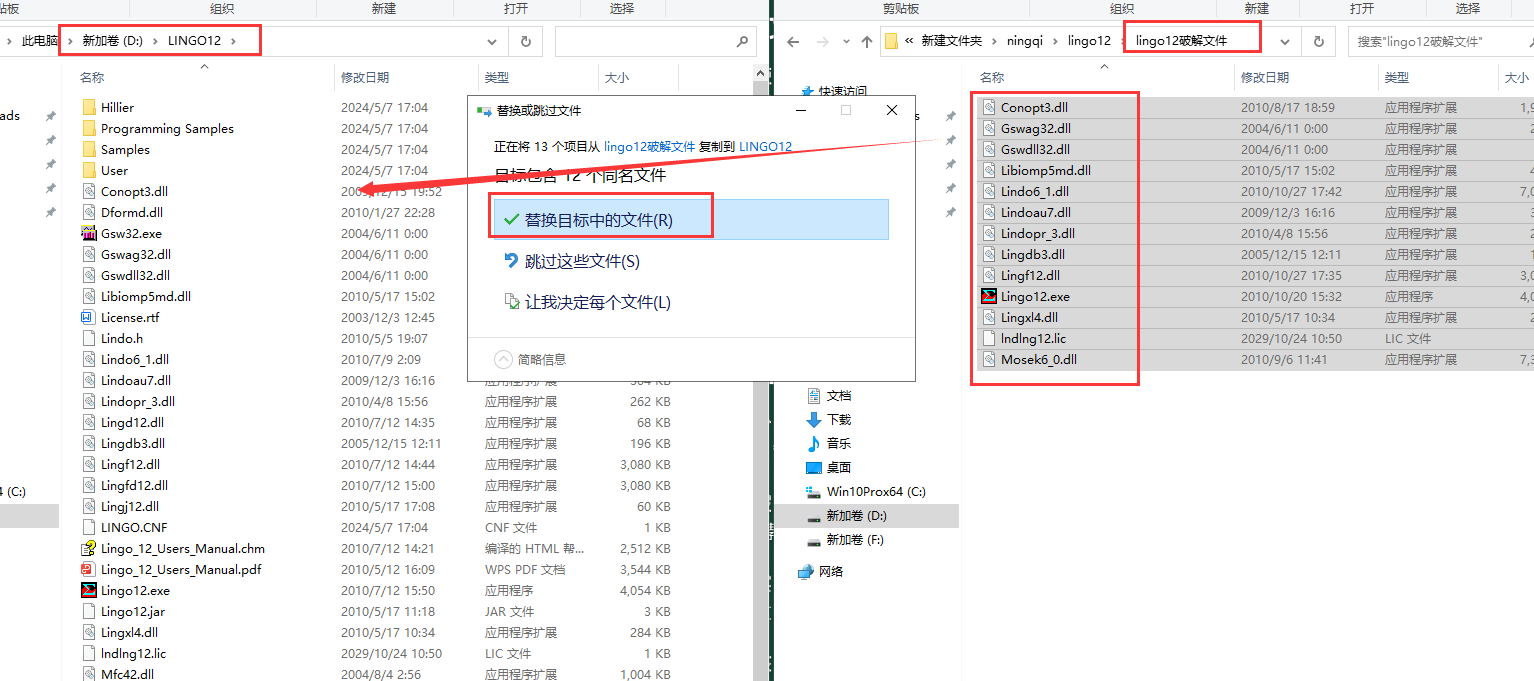Show hidden breadcrumb levels via « in right window

click(x=909, y=41)
